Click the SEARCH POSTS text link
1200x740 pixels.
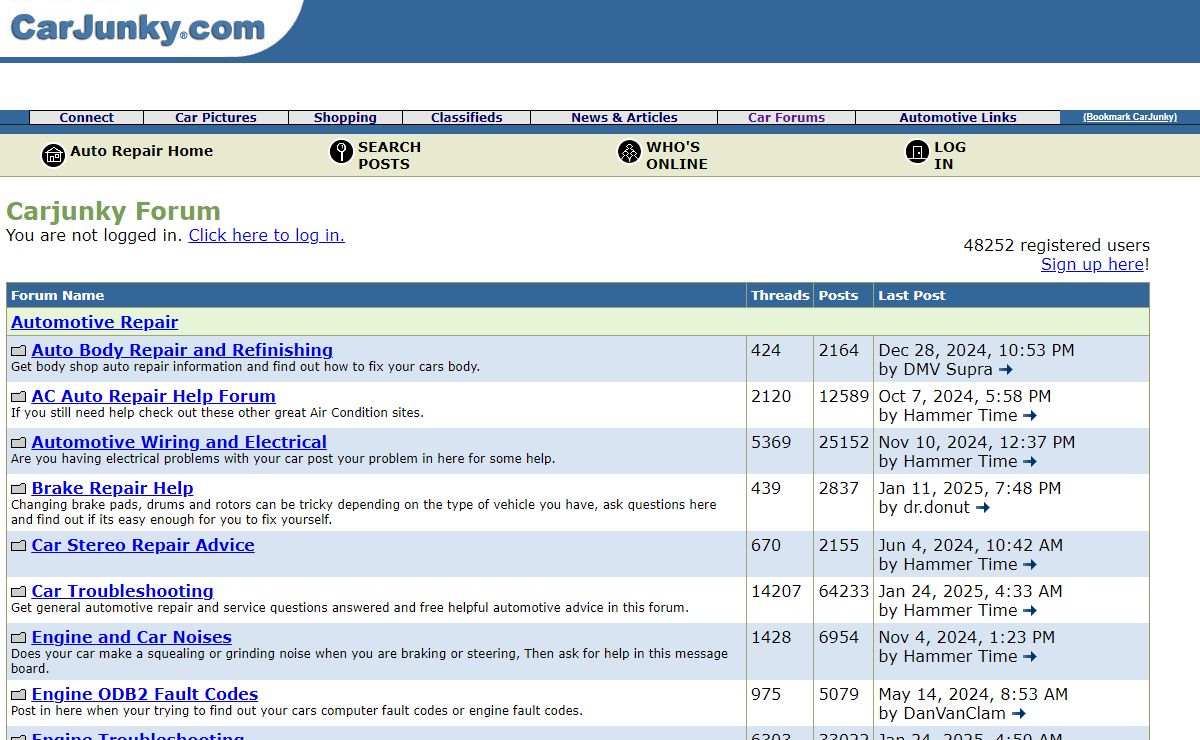[x=390, y=155]
